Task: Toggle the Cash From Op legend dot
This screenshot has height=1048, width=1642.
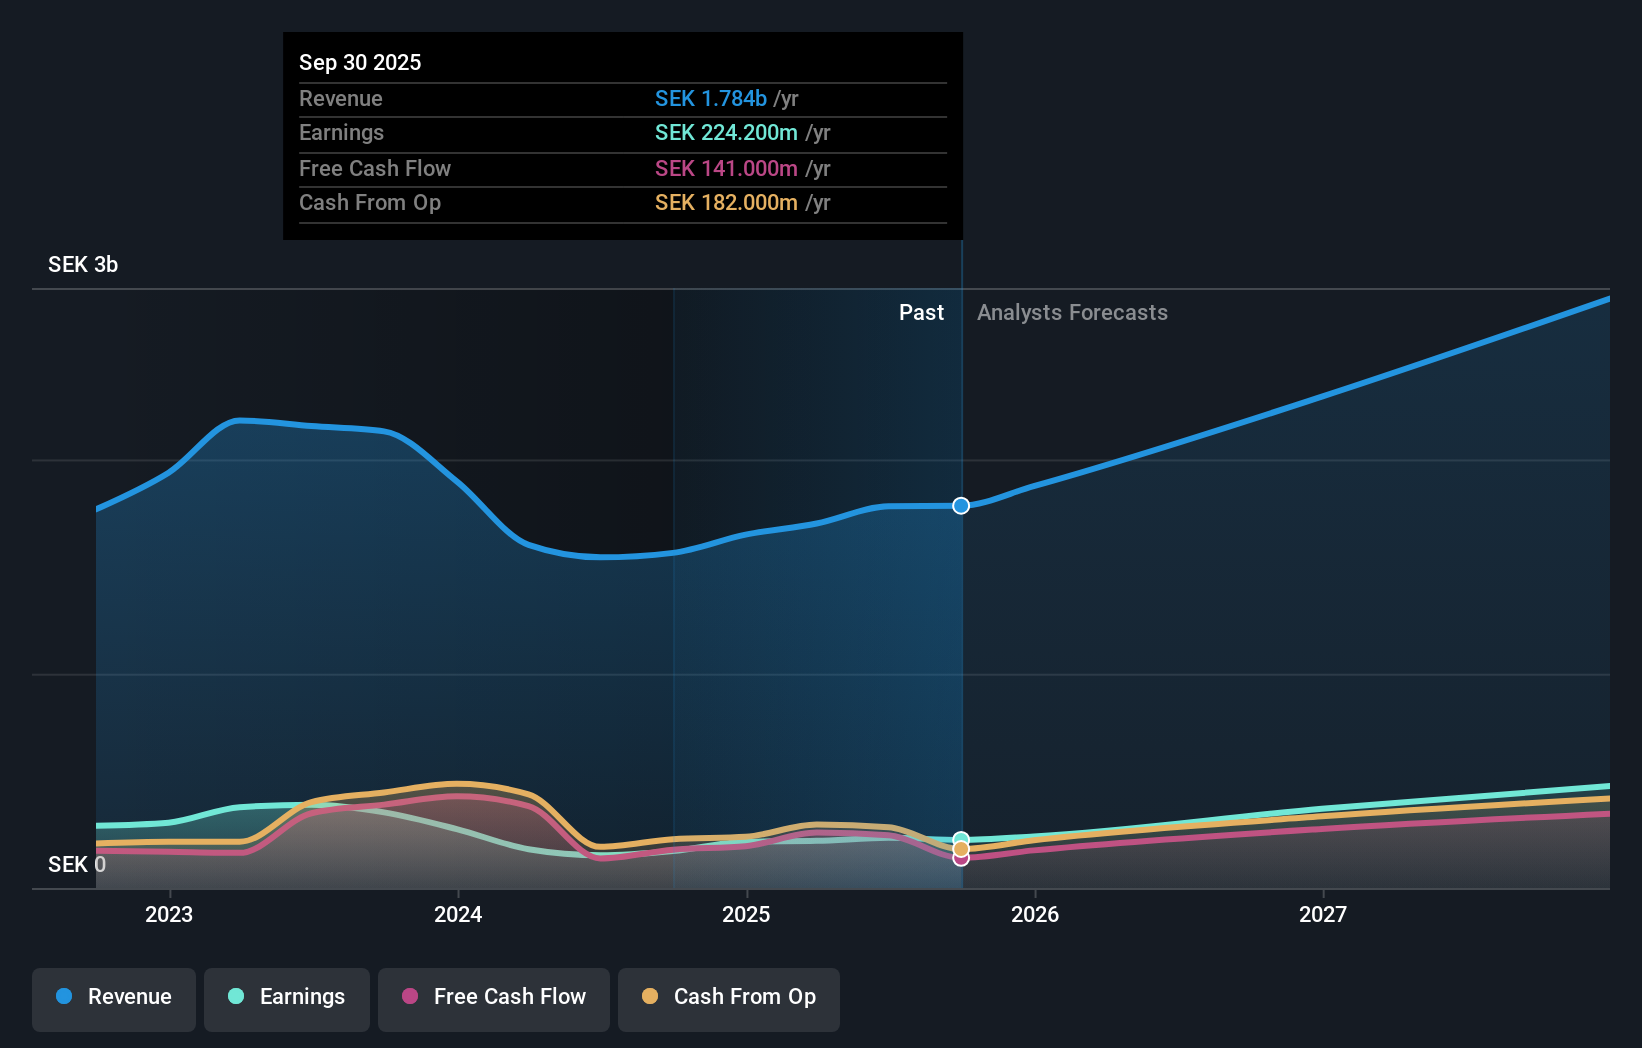Action: pyautogui.click(x=650, y=998)
